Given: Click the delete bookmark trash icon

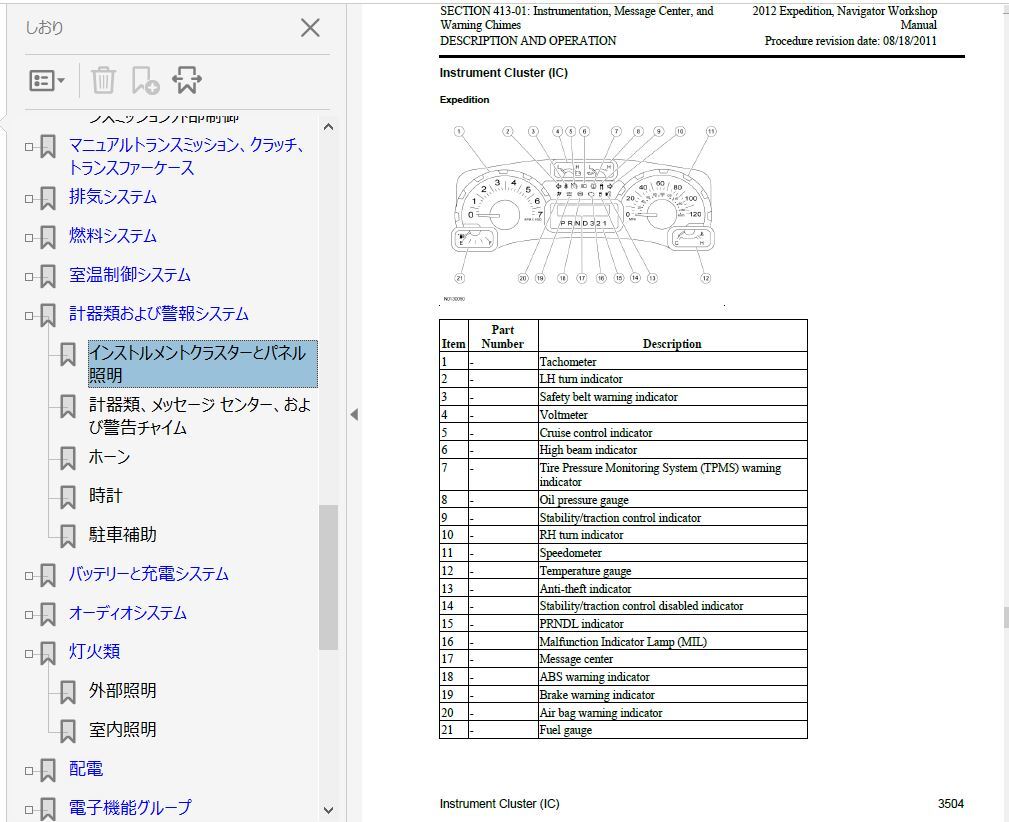Looking at the screenshot, I should (103, 80).
